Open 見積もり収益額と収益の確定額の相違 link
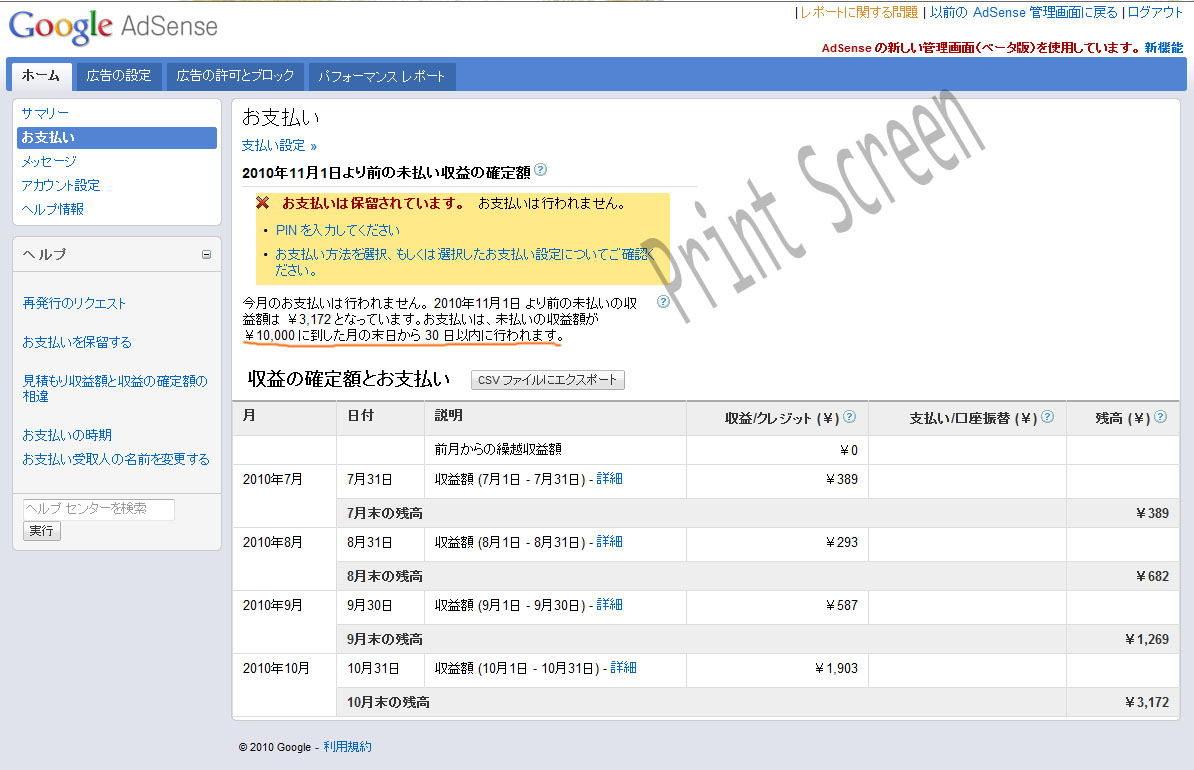Screen dimensions: 1194x770 tap(114, 388)
